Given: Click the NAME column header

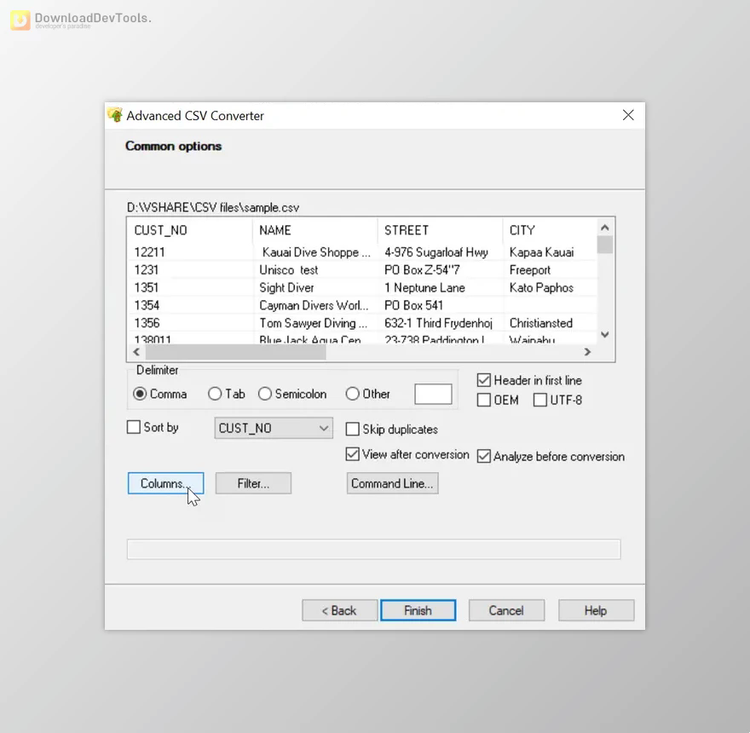Looking at the screenshot, I should tap(315, 230).
